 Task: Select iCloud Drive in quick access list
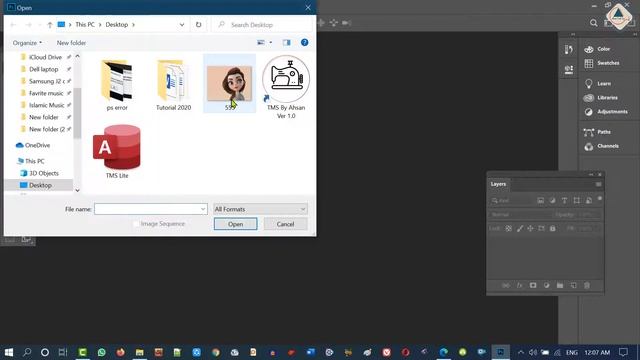click(45, 57)
